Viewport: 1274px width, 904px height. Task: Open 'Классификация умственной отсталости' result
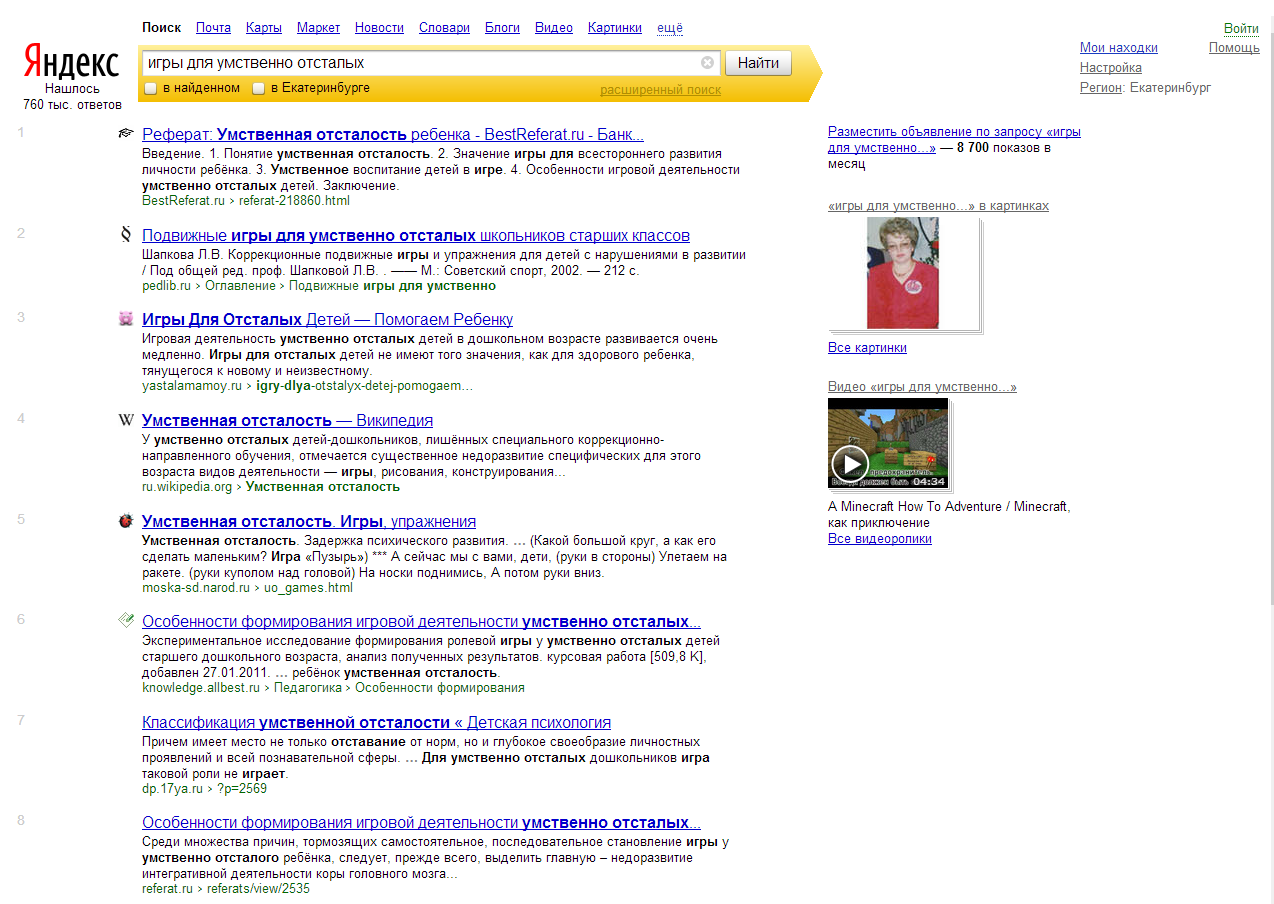coord(376,723)
